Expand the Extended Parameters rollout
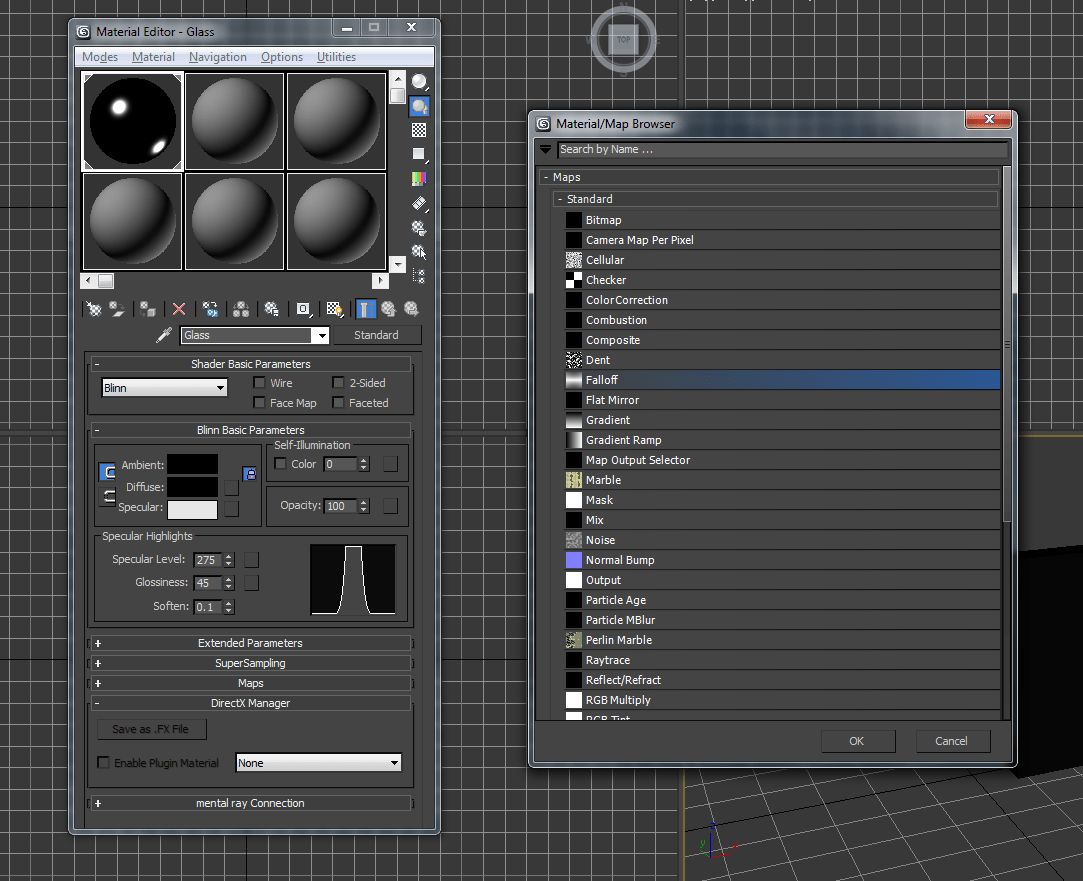This screenshot has height=881, width=1083. click(250, 643)
